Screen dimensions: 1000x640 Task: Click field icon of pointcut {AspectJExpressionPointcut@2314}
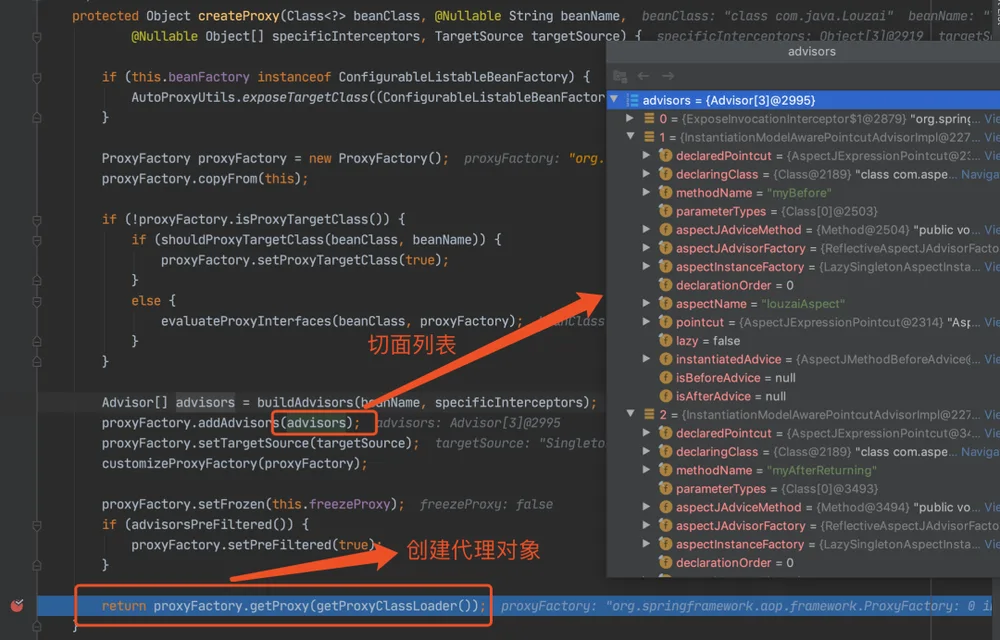665,322
